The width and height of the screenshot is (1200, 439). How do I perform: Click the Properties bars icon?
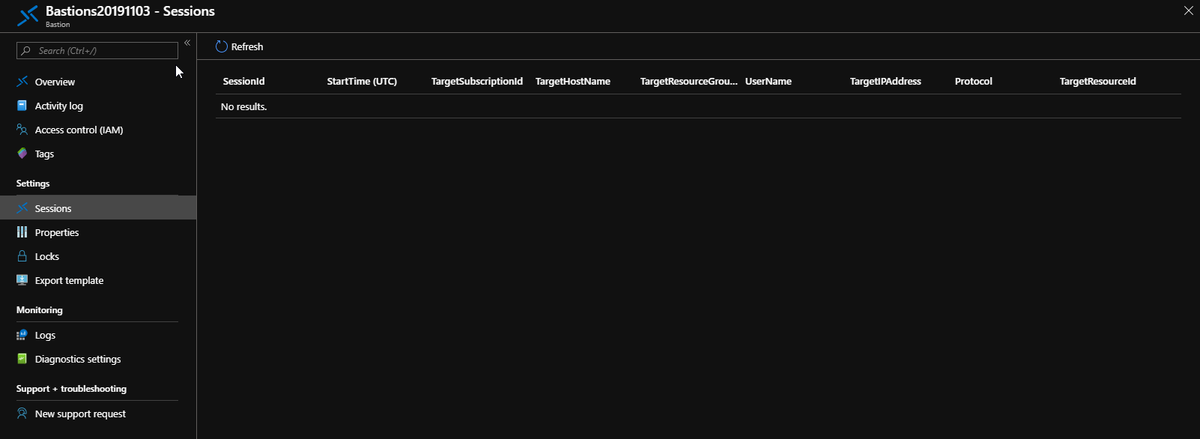(23, 232)
